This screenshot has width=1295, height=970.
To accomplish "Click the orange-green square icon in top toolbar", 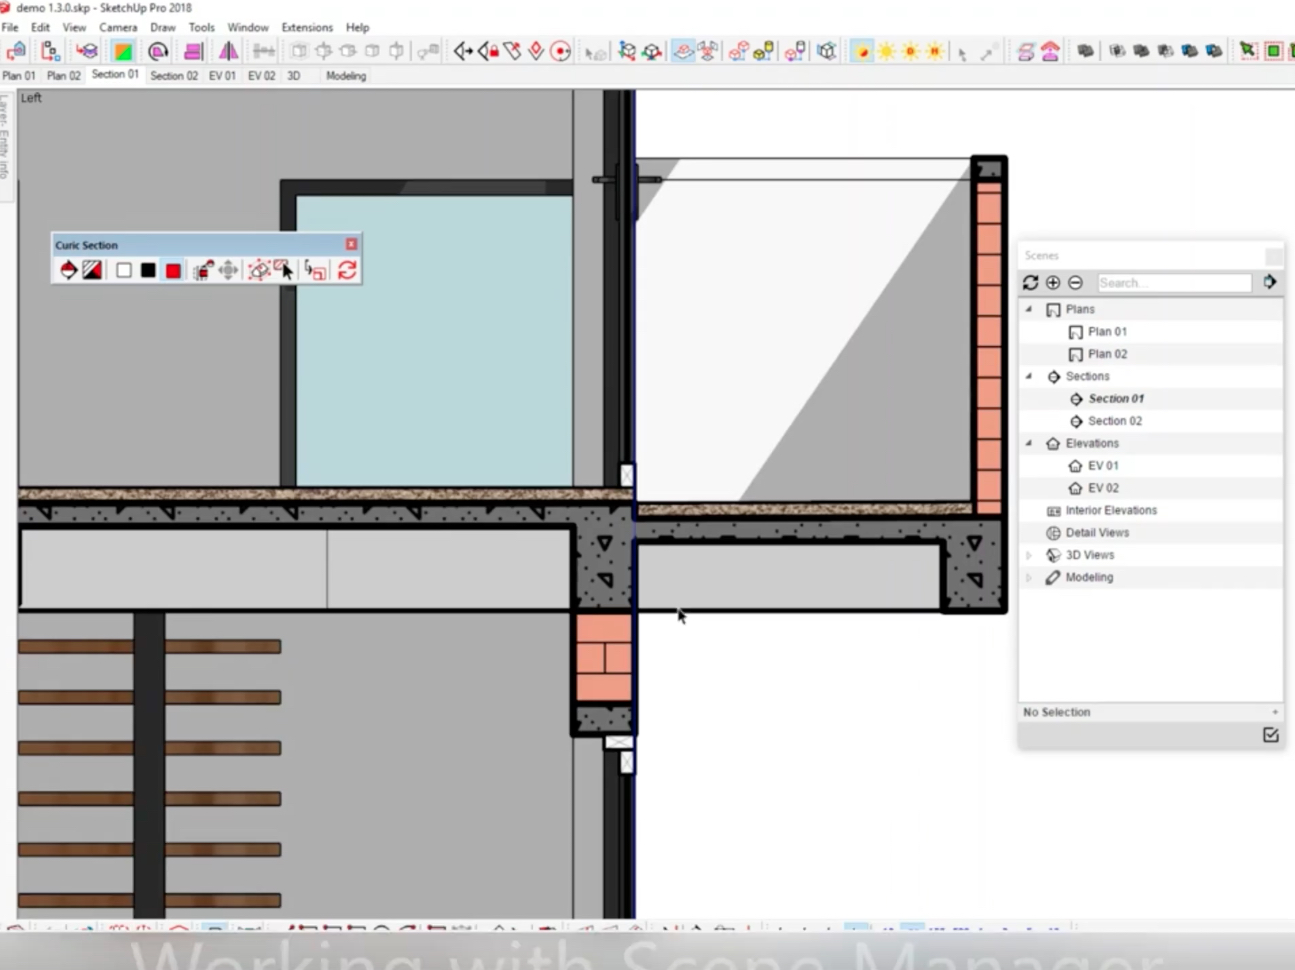I will click(122, 51).
